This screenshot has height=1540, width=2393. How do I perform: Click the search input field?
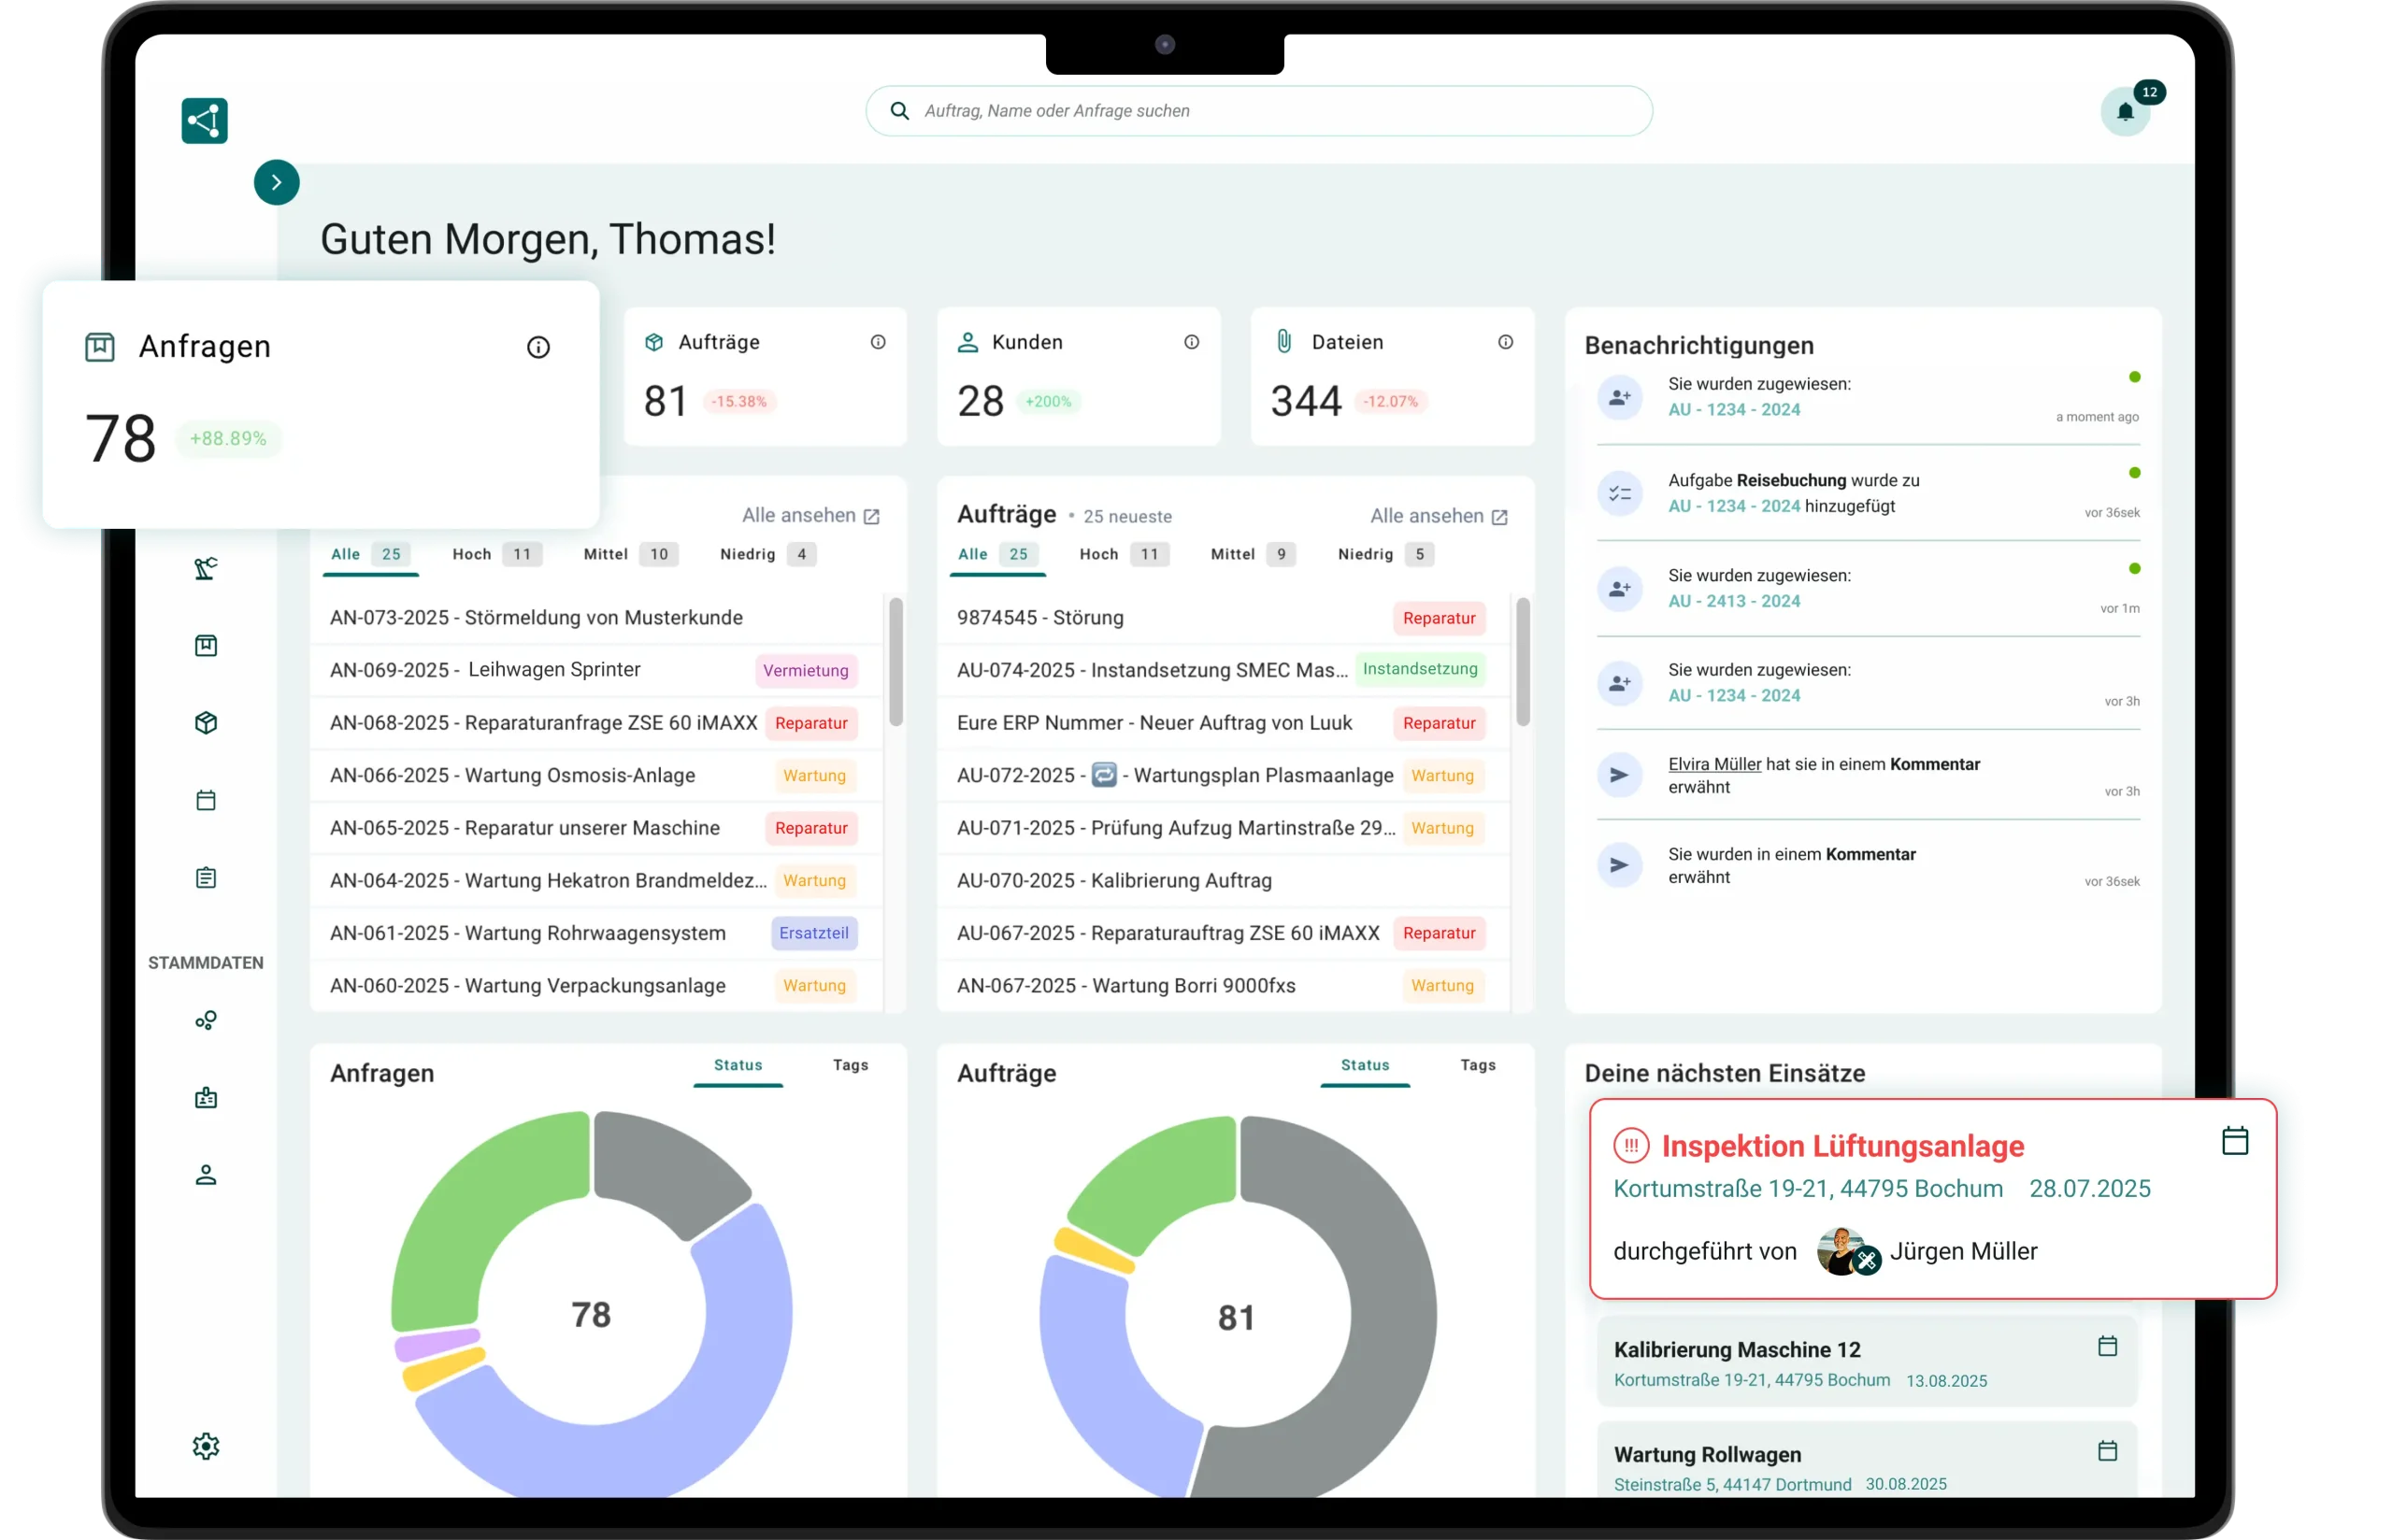pyautogui.click(x=1258, y=111)
